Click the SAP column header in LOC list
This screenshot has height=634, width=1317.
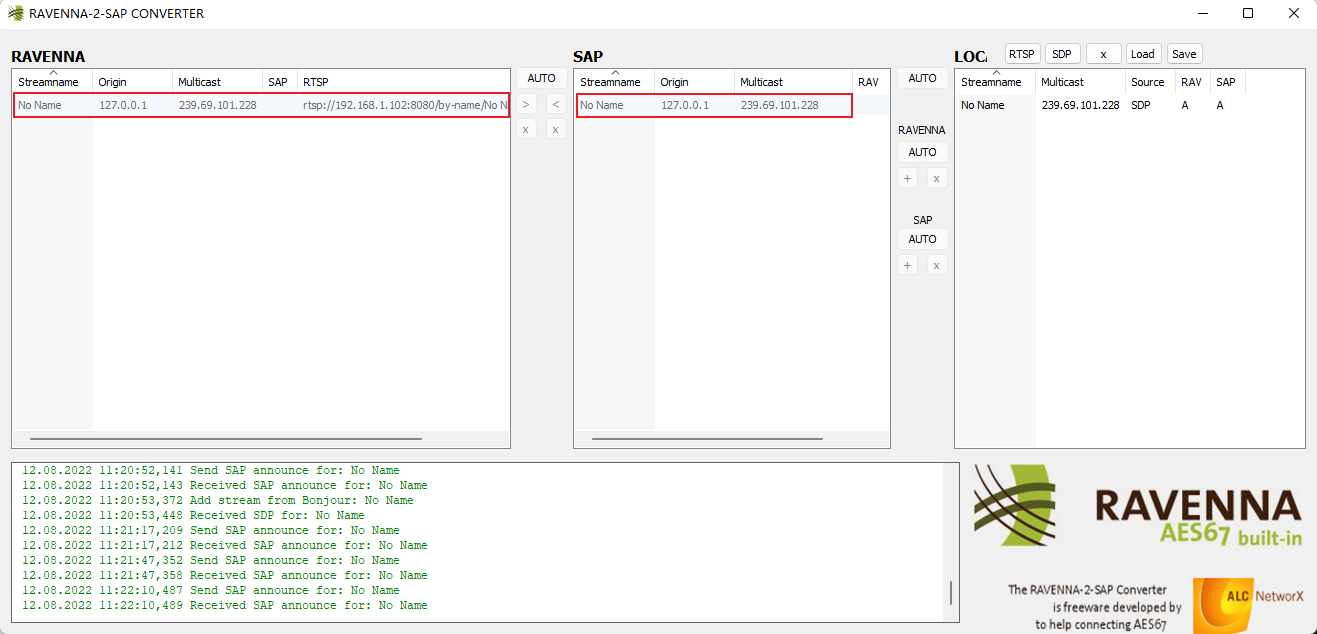1227,82
